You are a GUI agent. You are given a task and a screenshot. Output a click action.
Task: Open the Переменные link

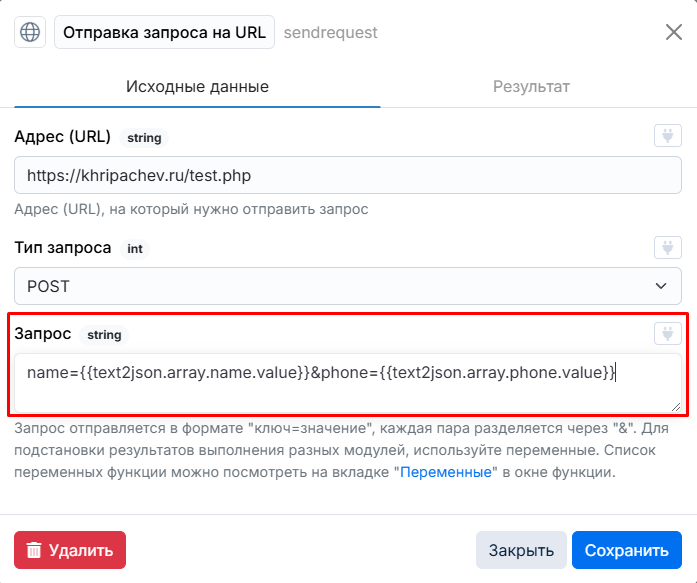coord(446,472)
